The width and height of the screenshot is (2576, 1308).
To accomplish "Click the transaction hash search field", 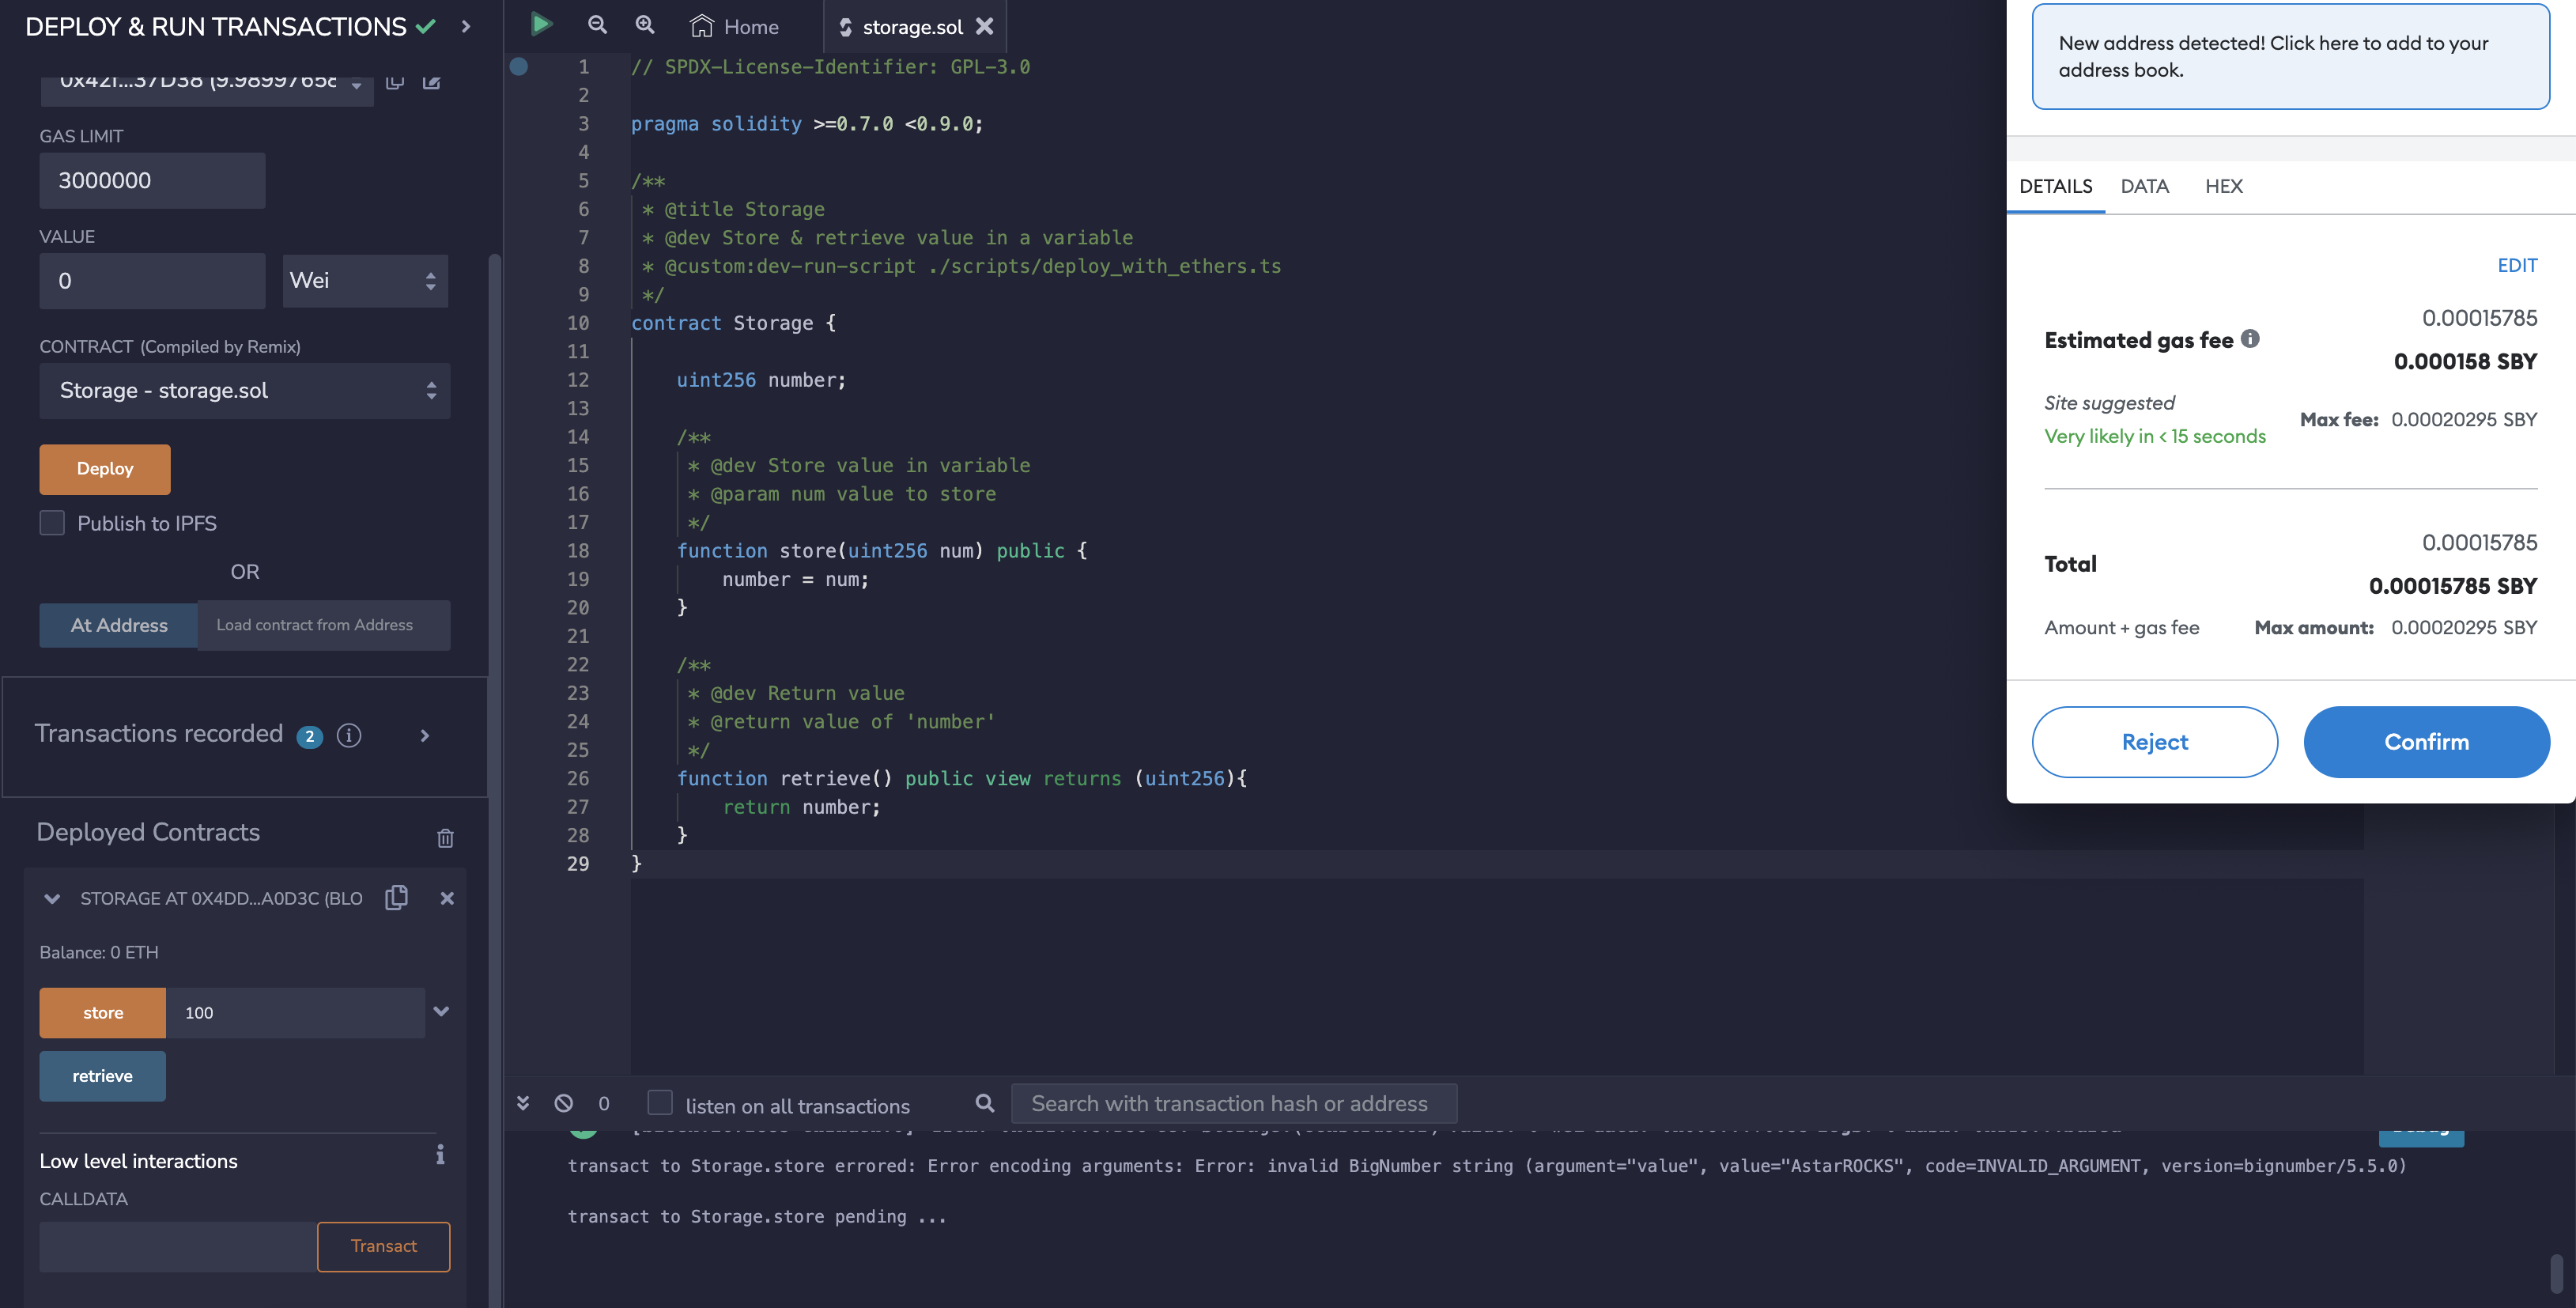I will [x=1233, y=1103].
